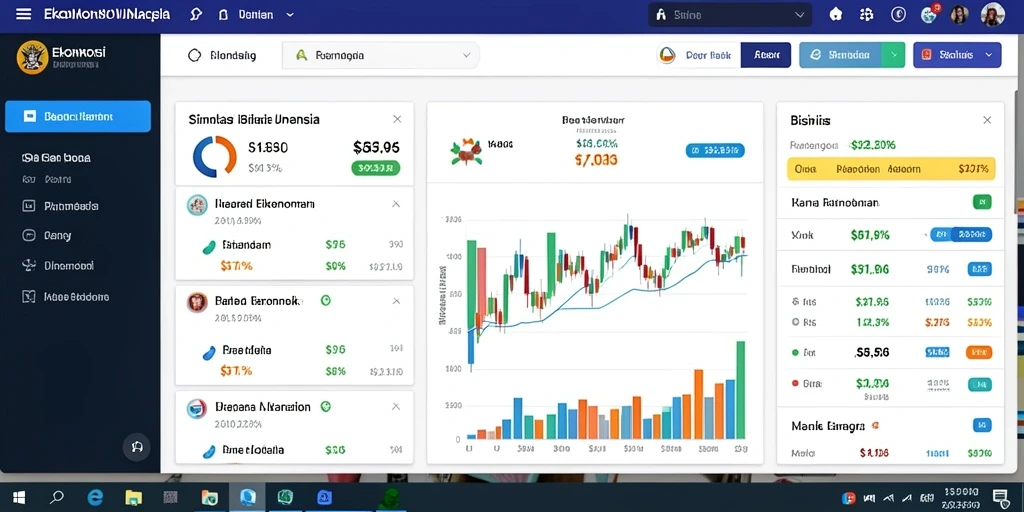Click the blue badge in the Fiienbol row

982,268
